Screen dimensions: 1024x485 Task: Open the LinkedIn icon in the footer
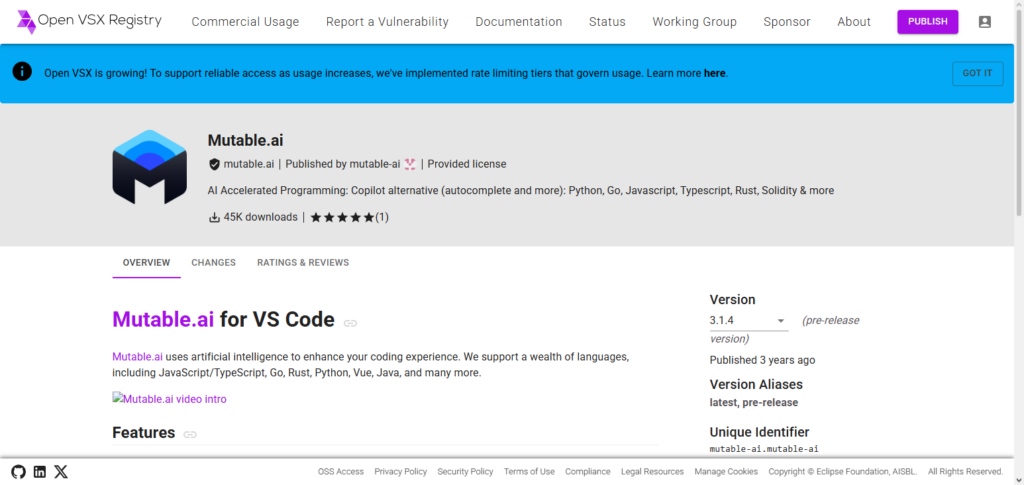[40, 471]
